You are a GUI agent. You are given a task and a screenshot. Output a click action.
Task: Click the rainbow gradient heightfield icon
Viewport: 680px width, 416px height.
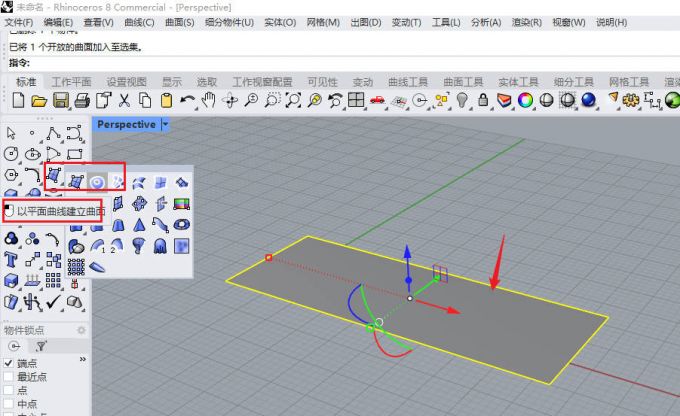pos(181,203)
